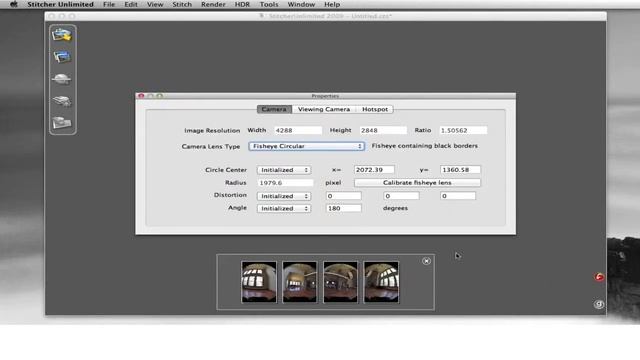Screen dimensions: 640x360
Task: Select the fourth fisheye thumbnail
Action: pos(381,282)
